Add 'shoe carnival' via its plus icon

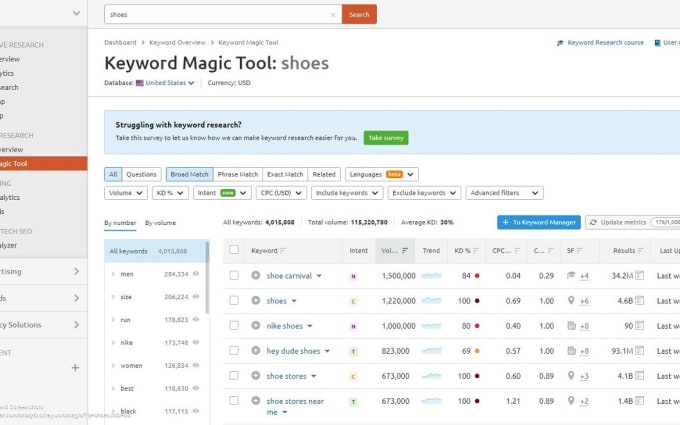[255, 275]
